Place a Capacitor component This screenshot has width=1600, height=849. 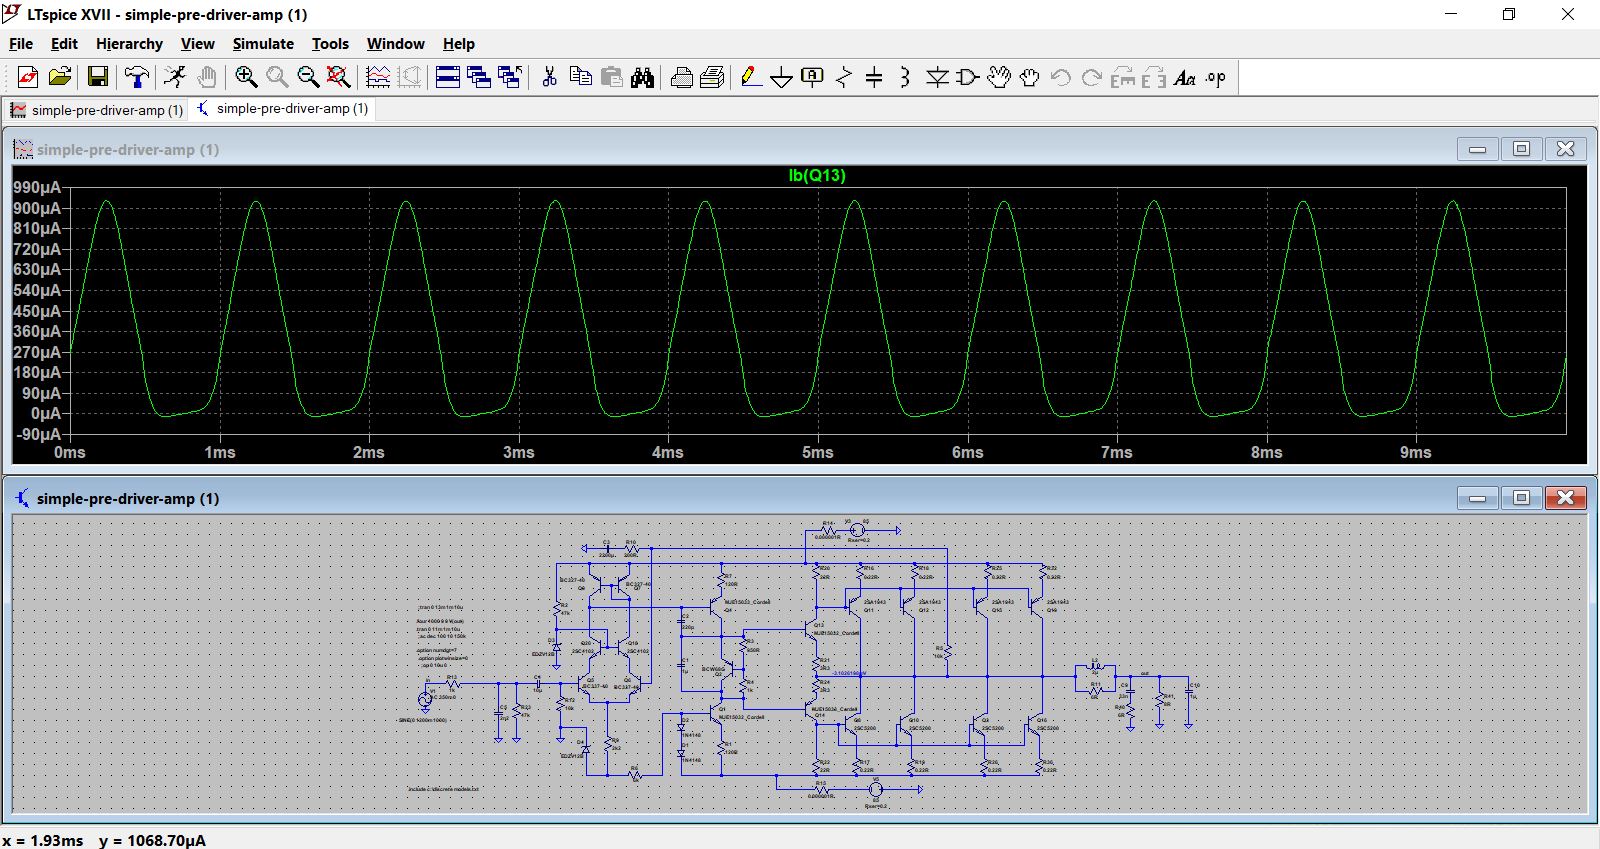click(874, 77)
